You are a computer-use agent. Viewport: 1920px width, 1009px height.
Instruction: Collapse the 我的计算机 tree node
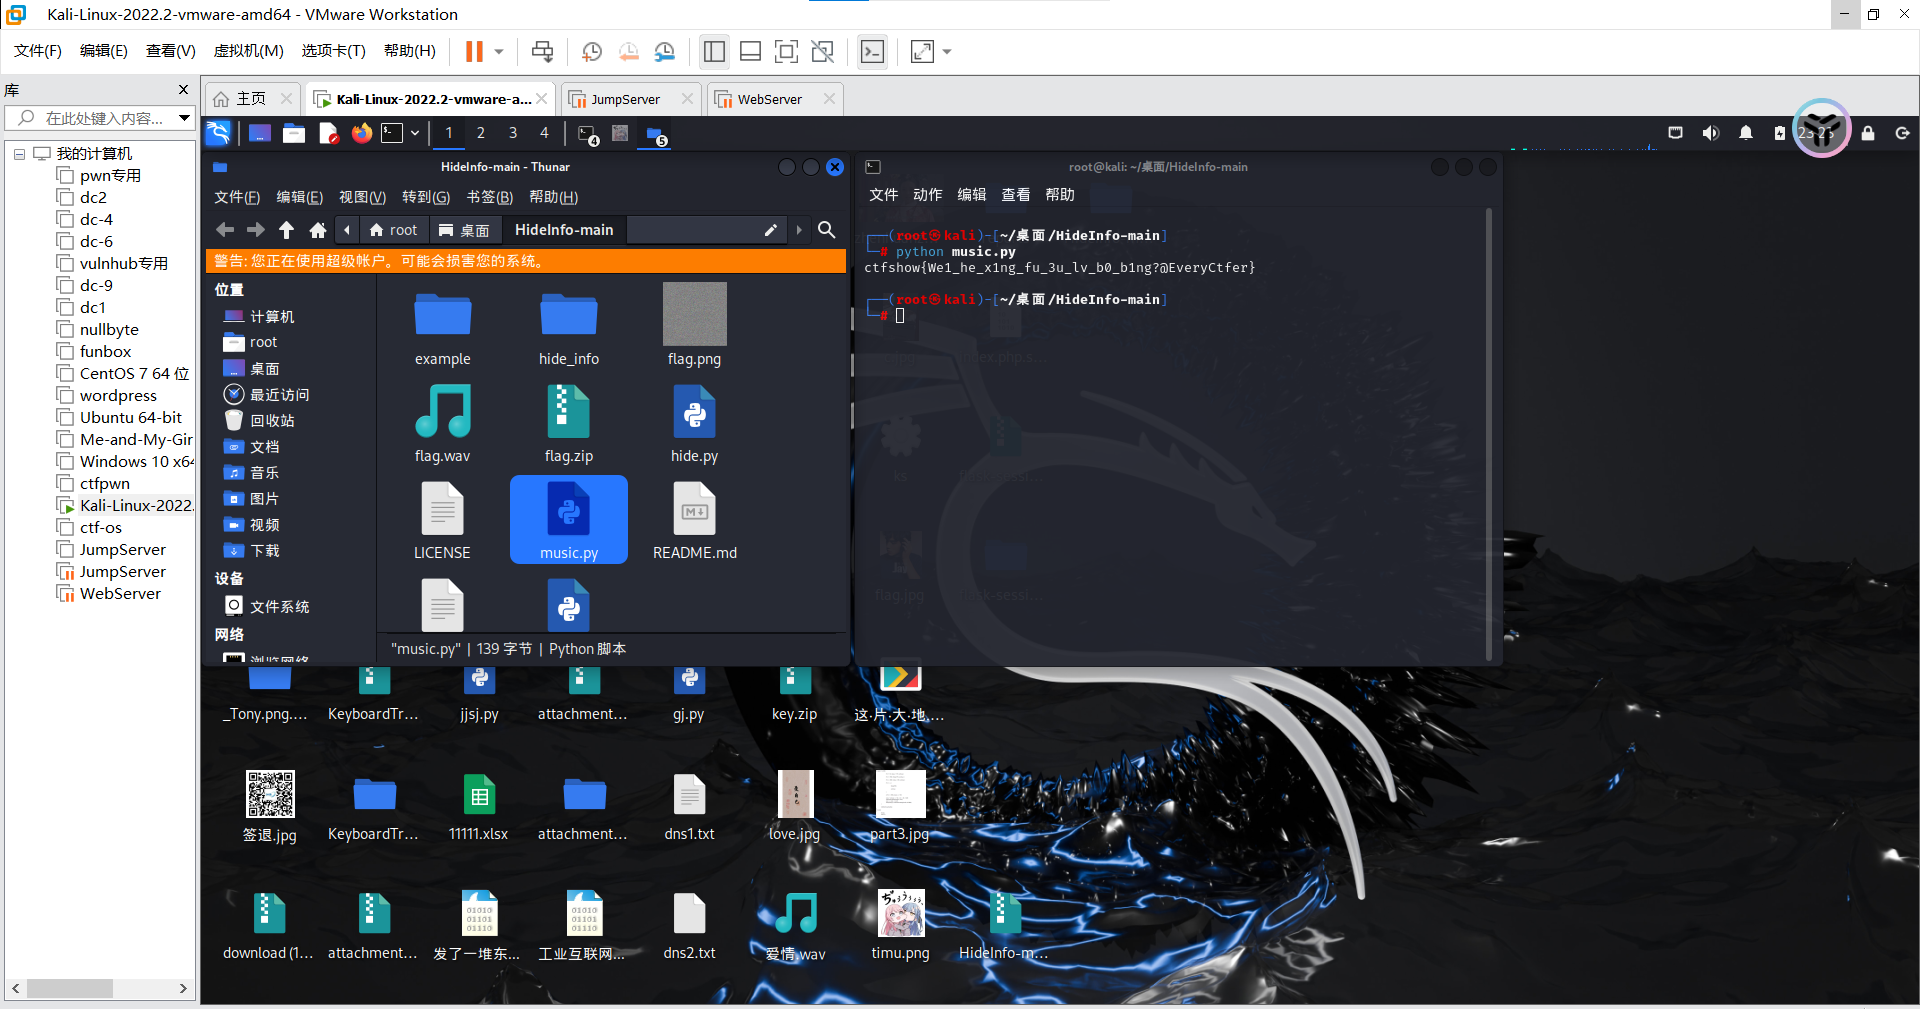pos(19,154)
